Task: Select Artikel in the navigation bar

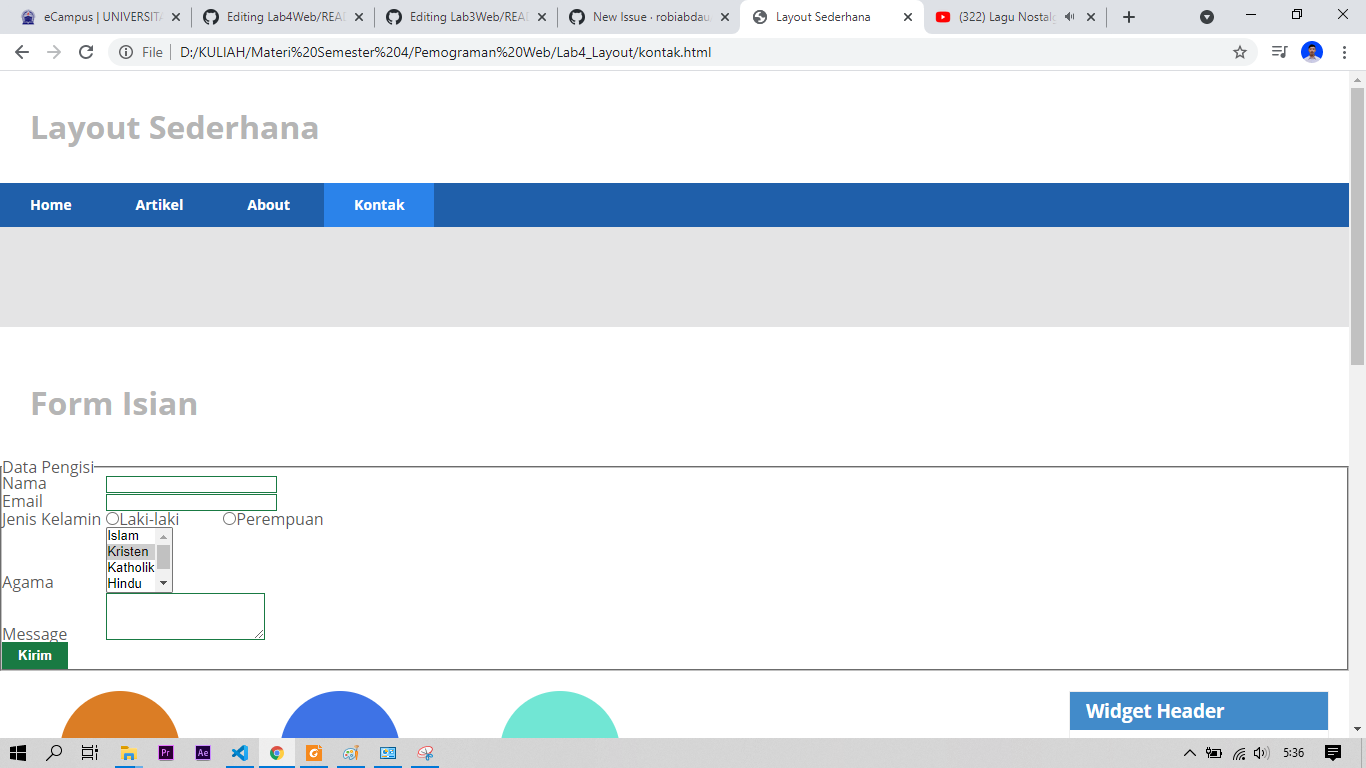Action: (x=159, y=204)
